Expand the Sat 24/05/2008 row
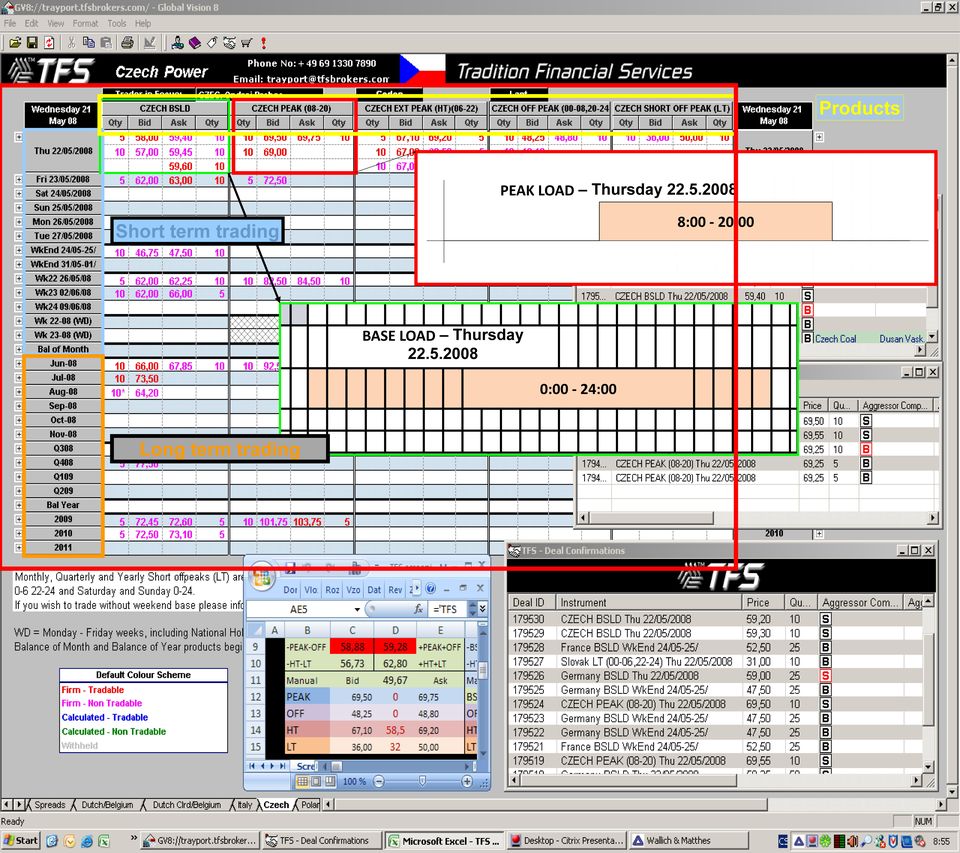The height and width of the screenshot is (853, 960). click(18, 194)
